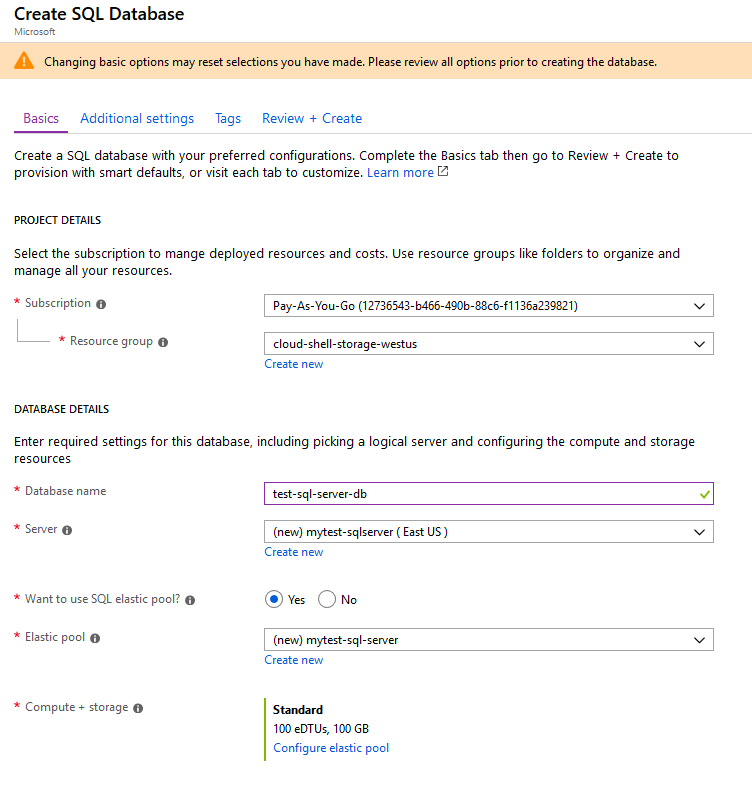Switch to the Additional settings tab
This screenshot has height=796, width=752.
click(137, 118)
